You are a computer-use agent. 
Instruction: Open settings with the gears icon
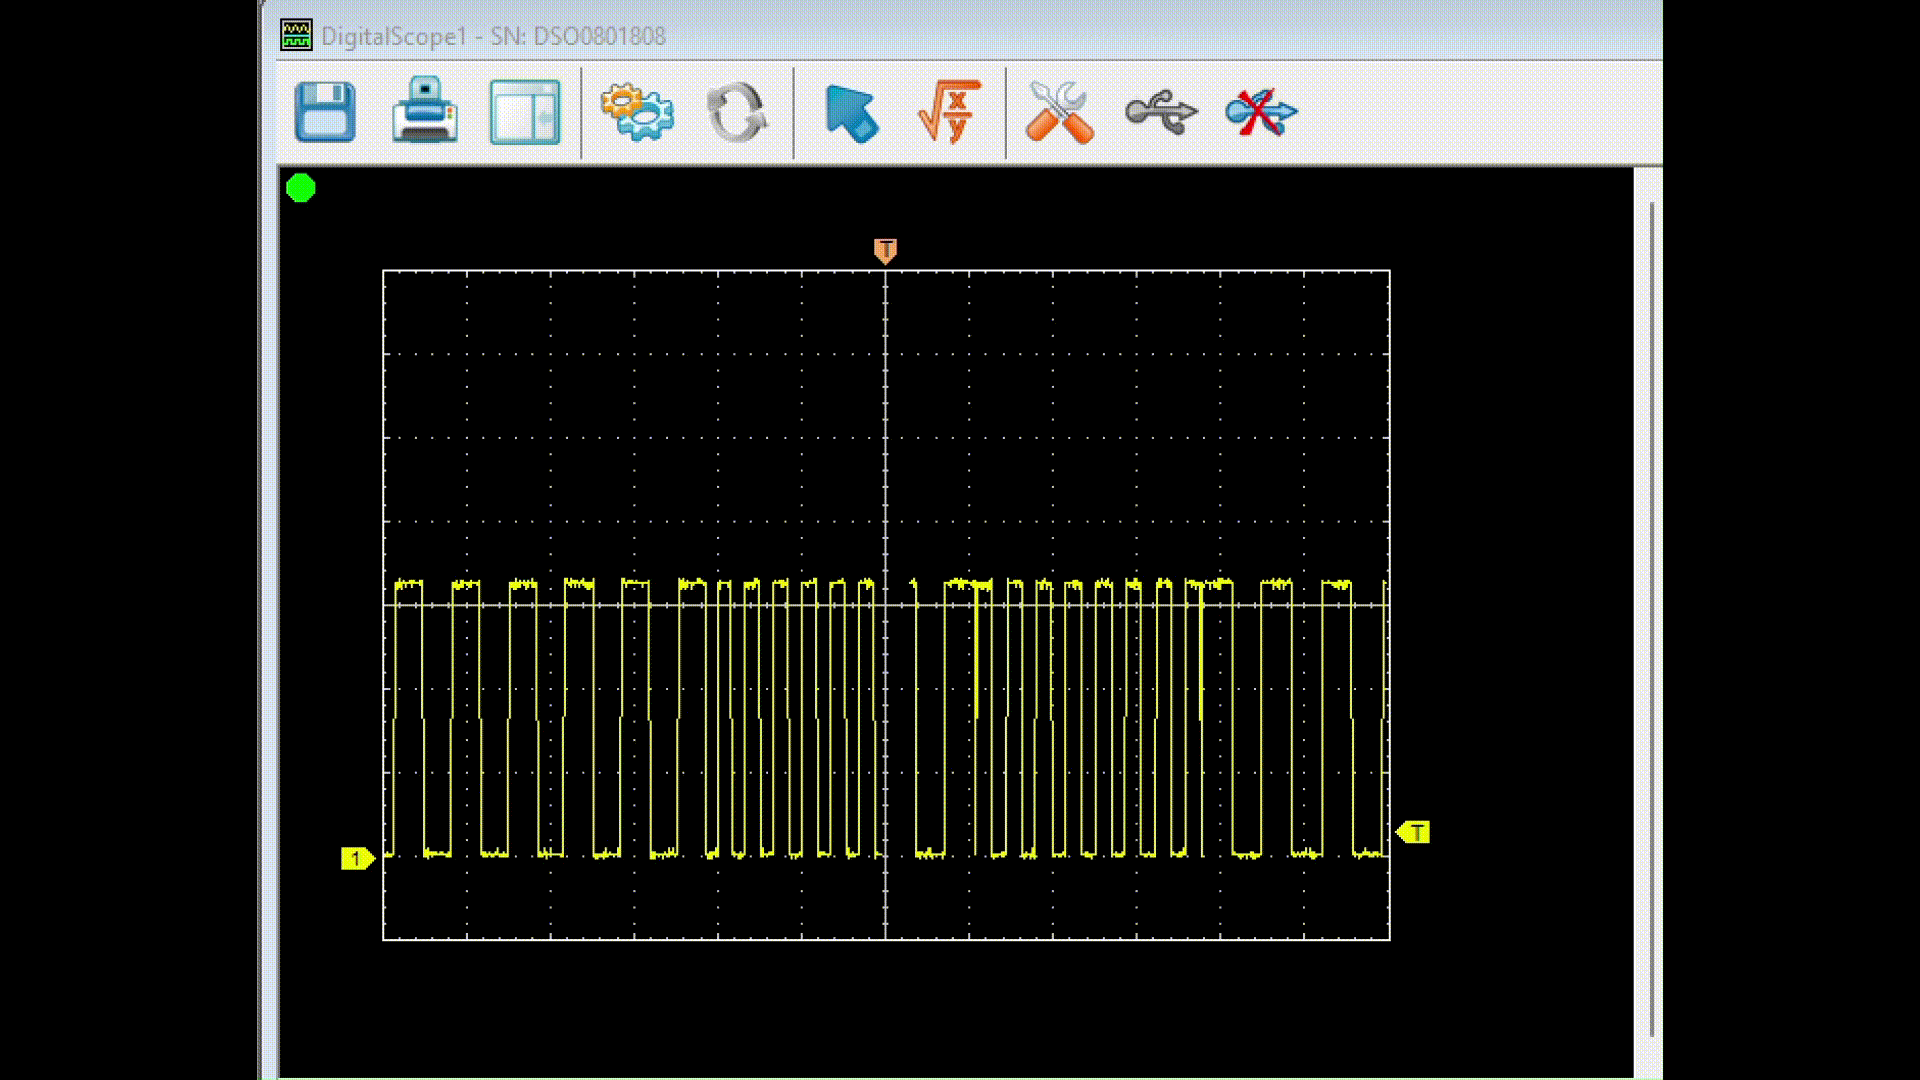[x=637, y=112]
